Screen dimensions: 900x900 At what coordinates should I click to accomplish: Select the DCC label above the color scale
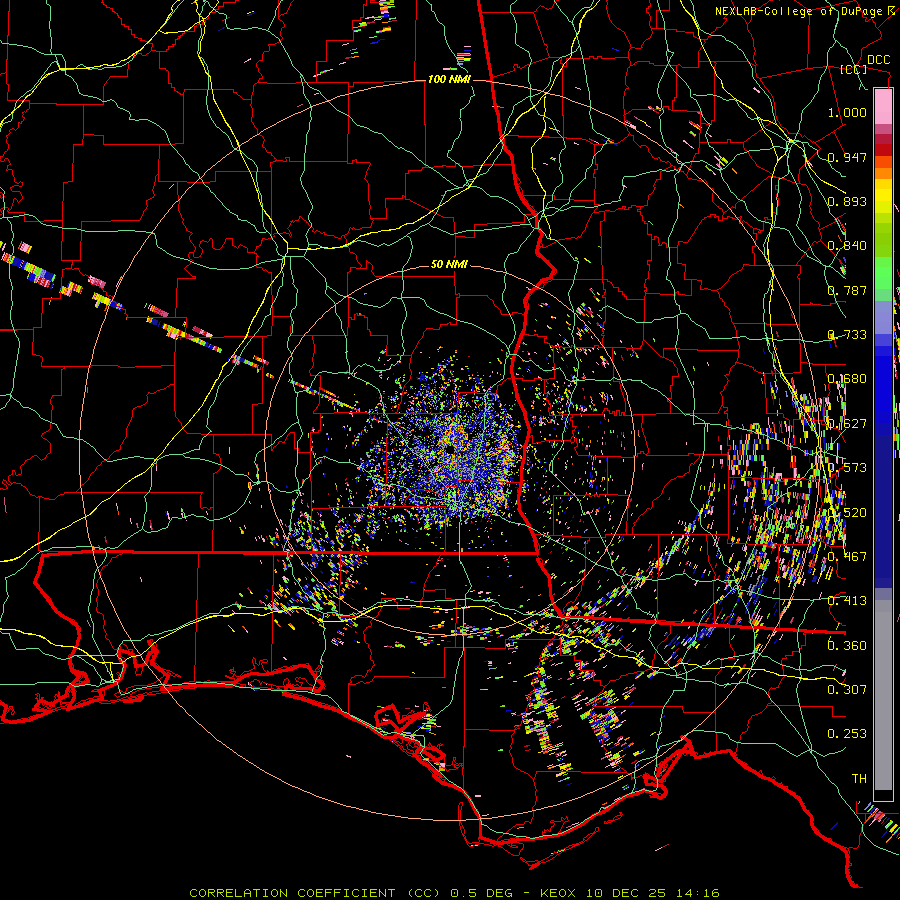(878, 60)
